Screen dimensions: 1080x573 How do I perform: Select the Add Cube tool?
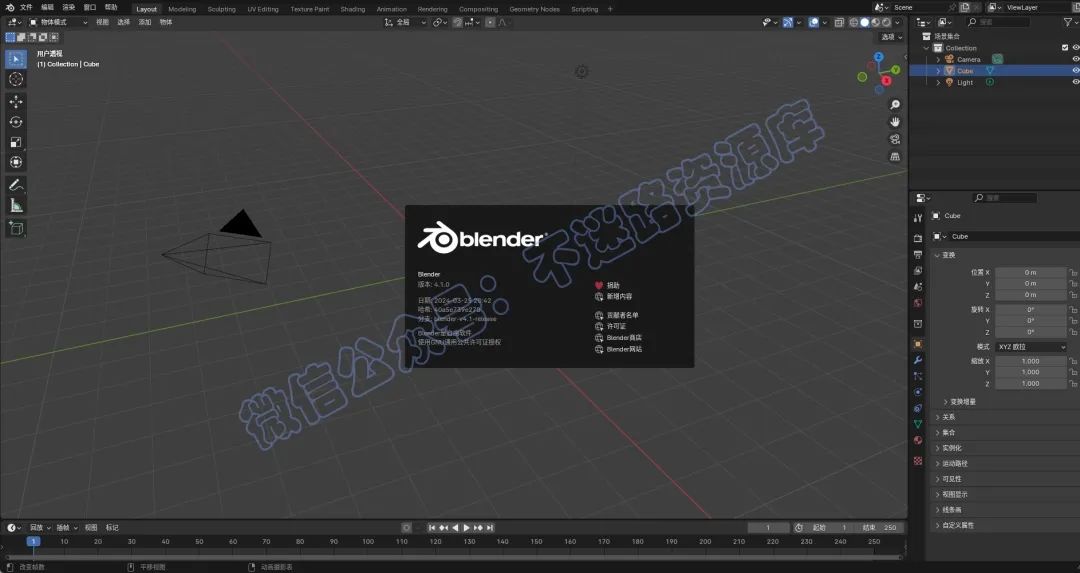tap(16, 228)
